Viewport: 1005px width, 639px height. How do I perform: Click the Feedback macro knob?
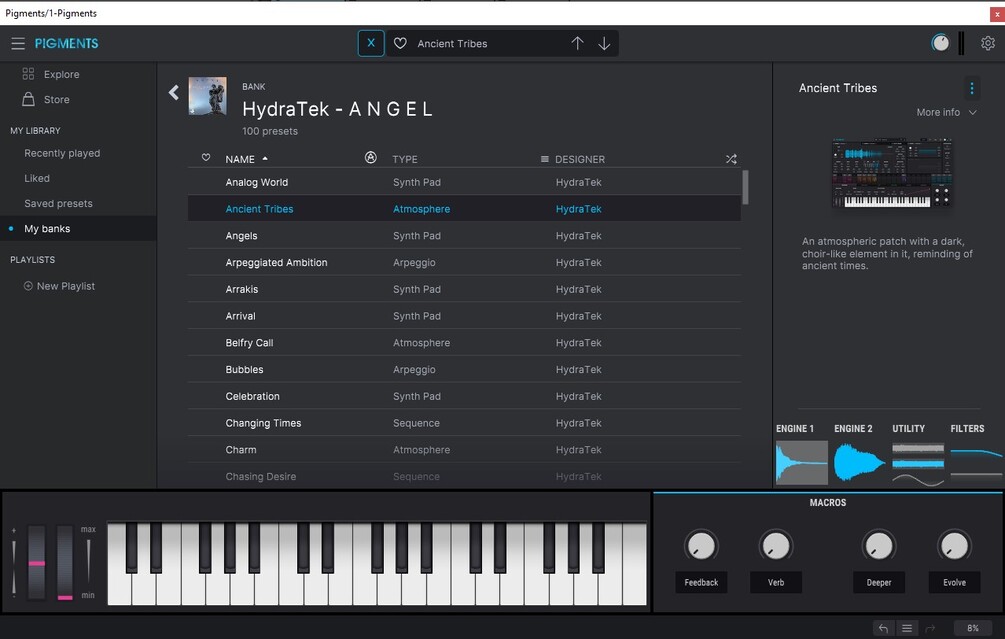(x=701, y=546)
